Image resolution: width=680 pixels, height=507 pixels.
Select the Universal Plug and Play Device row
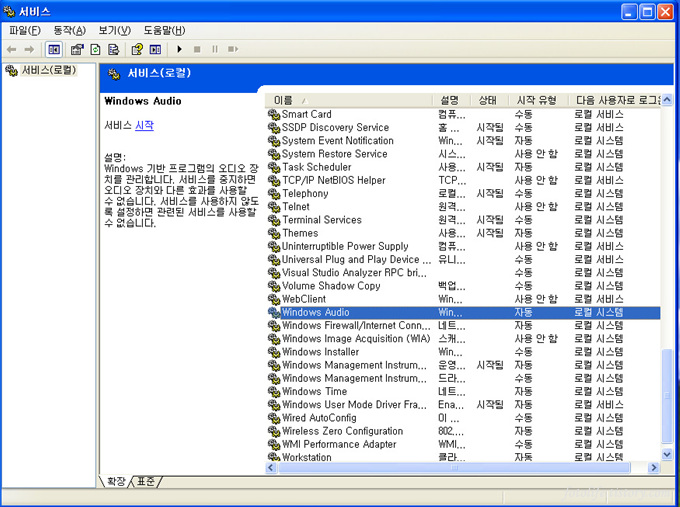click(463, 260)
